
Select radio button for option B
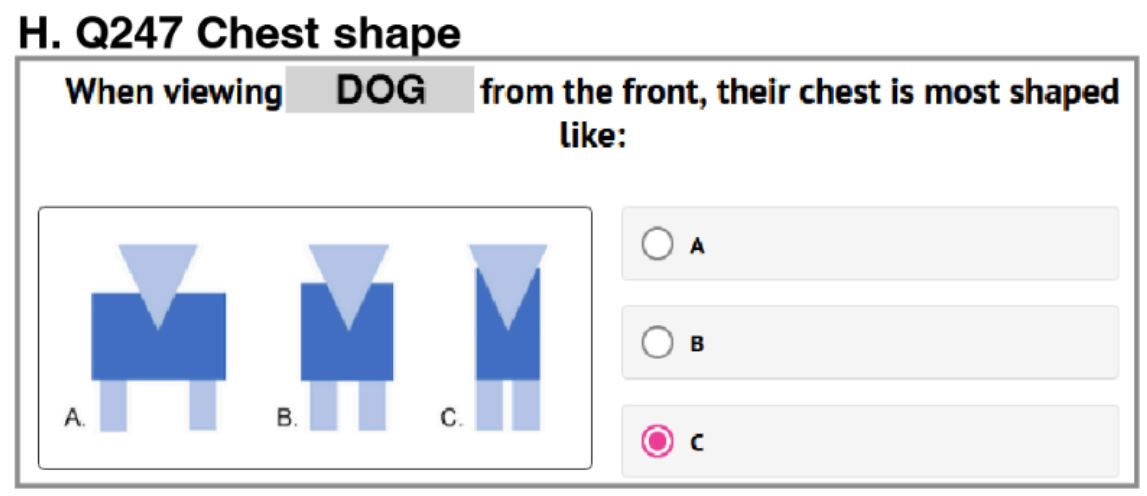click(656, 343)
